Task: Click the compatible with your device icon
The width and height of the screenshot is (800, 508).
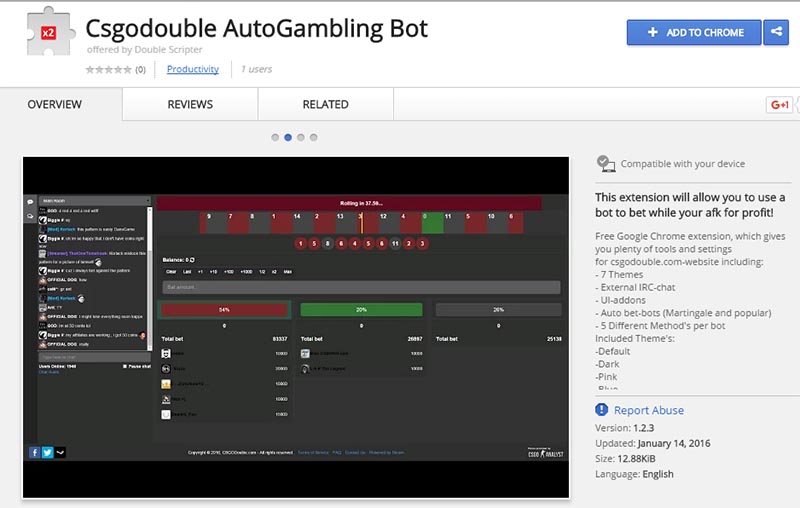Action: tap(604, 163)
